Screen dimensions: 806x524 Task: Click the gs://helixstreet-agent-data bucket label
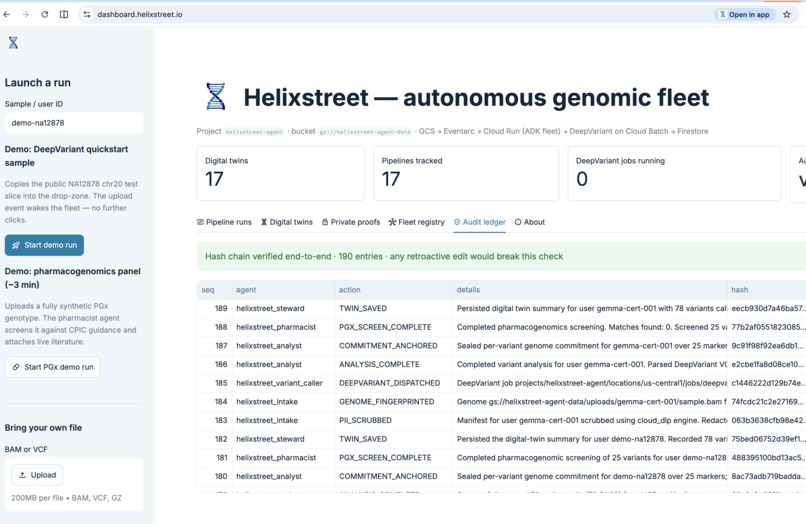point(365,132)
